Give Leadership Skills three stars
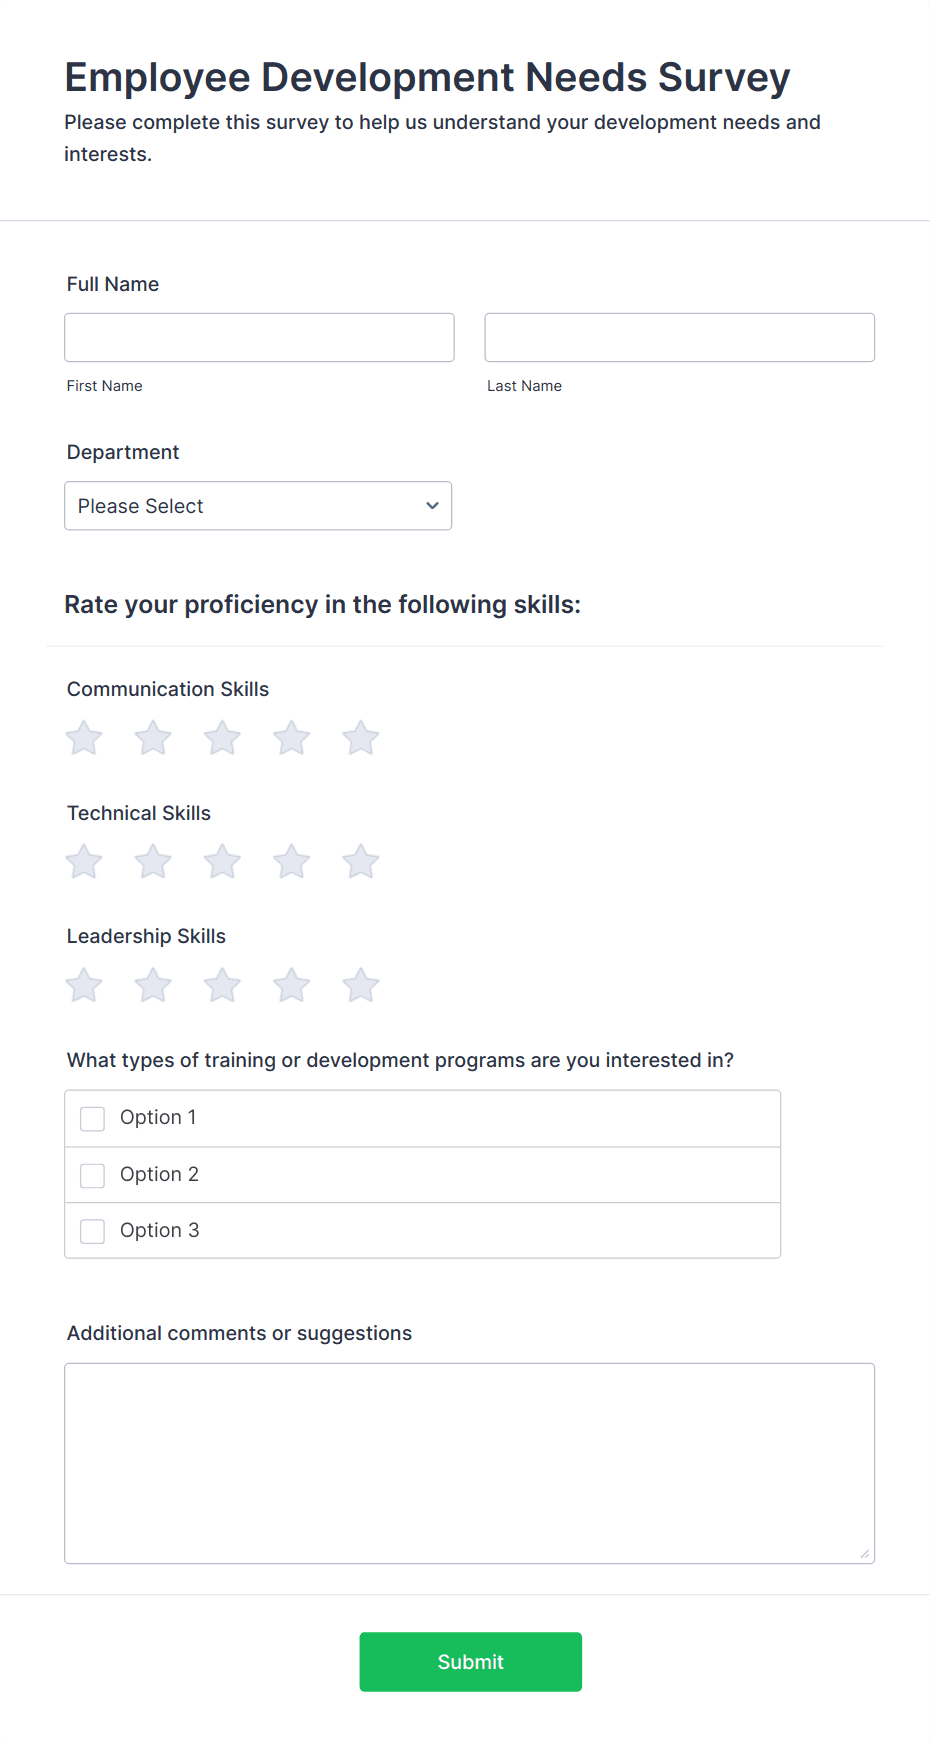This screenshot has height=1741, width=930. click(x=222, y=984)
